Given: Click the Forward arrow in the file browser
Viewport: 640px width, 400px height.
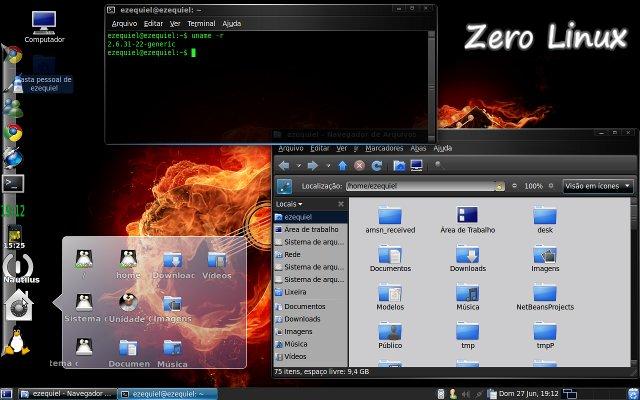Looking at the screenshot, I should 313,166.
